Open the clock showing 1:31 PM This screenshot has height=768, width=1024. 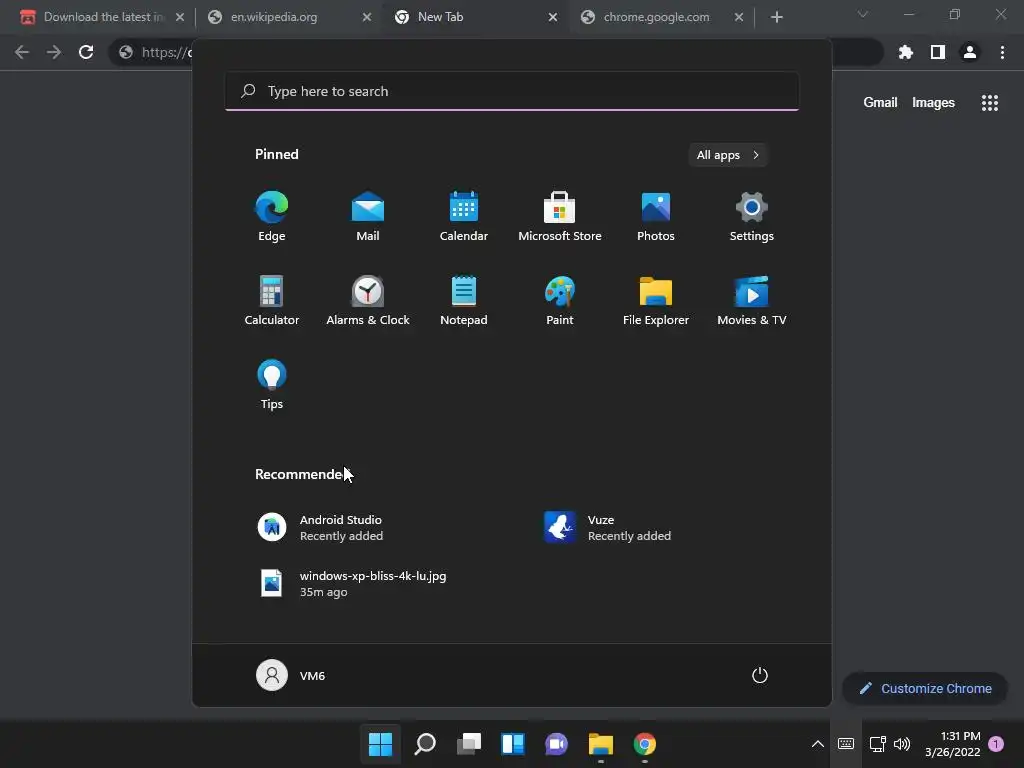(x=952, y=743)
